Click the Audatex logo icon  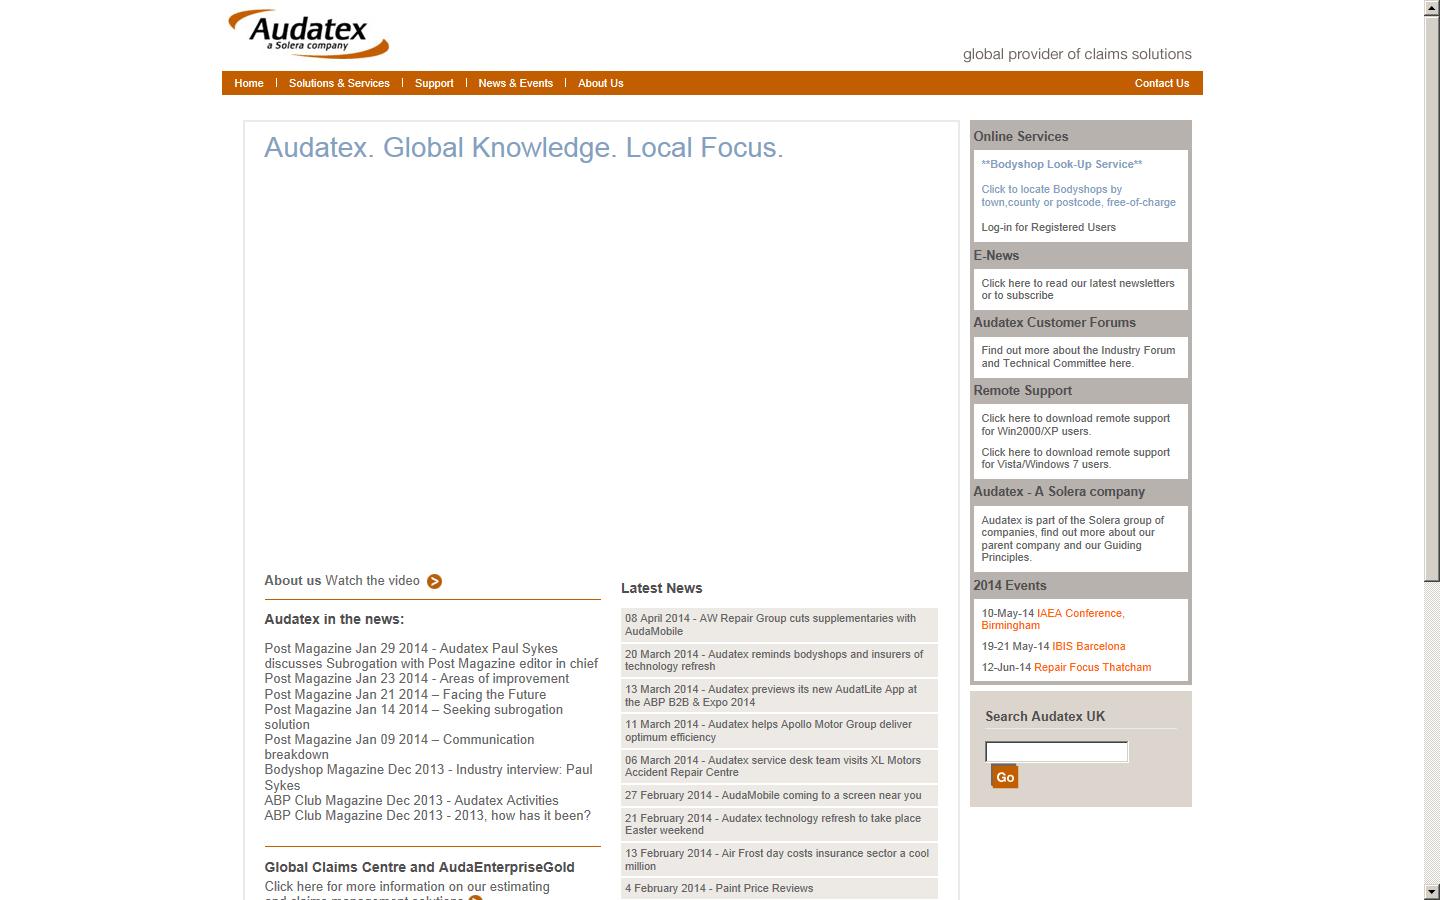click(306, 33)
